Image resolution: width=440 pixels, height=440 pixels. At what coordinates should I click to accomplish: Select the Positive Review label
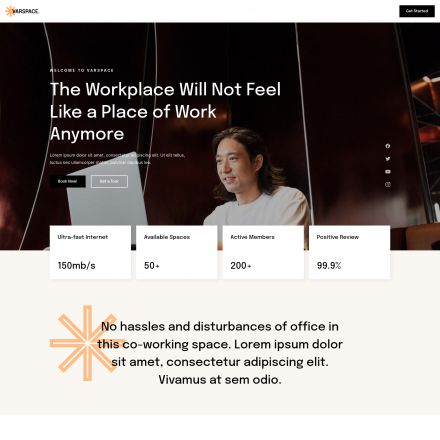(x=338, y=237)
